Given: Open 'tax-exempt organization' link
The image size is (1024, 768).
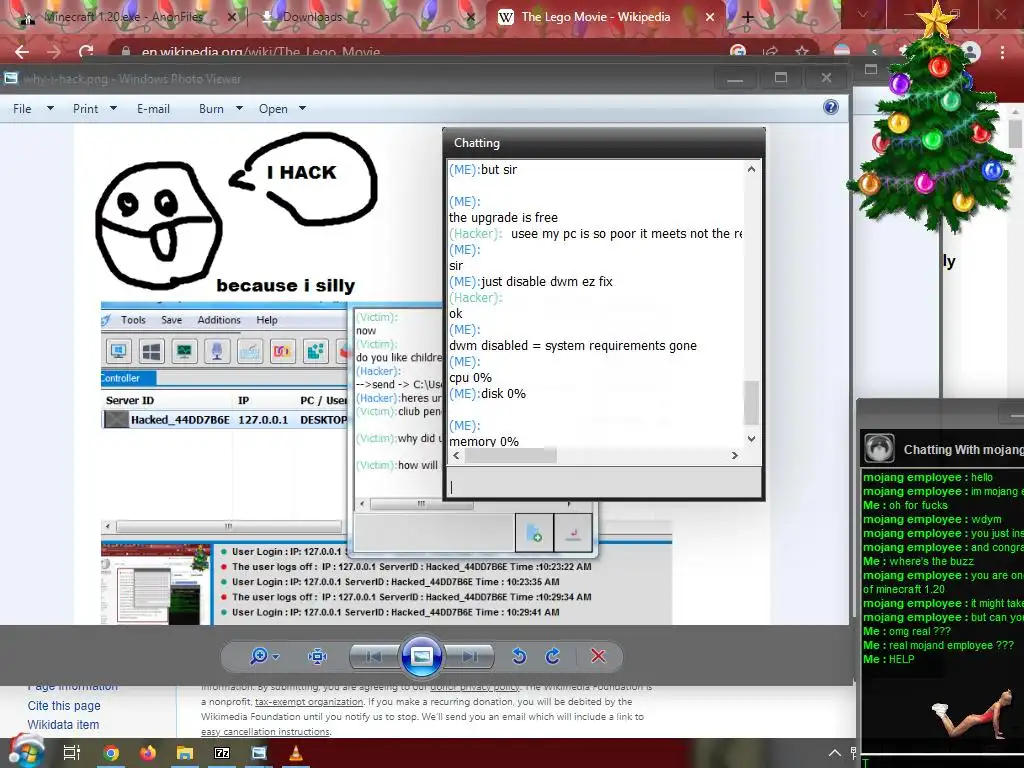Looking at the screenshot, I should (309, 701).
